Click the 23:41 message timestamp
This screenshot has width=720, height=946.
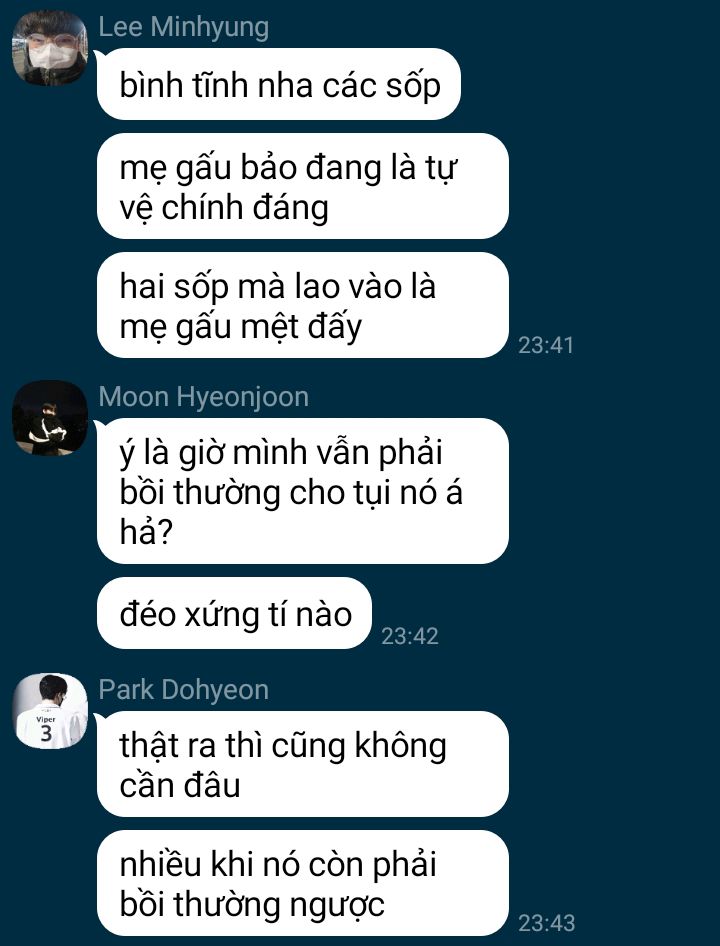(x=546, y=345)
